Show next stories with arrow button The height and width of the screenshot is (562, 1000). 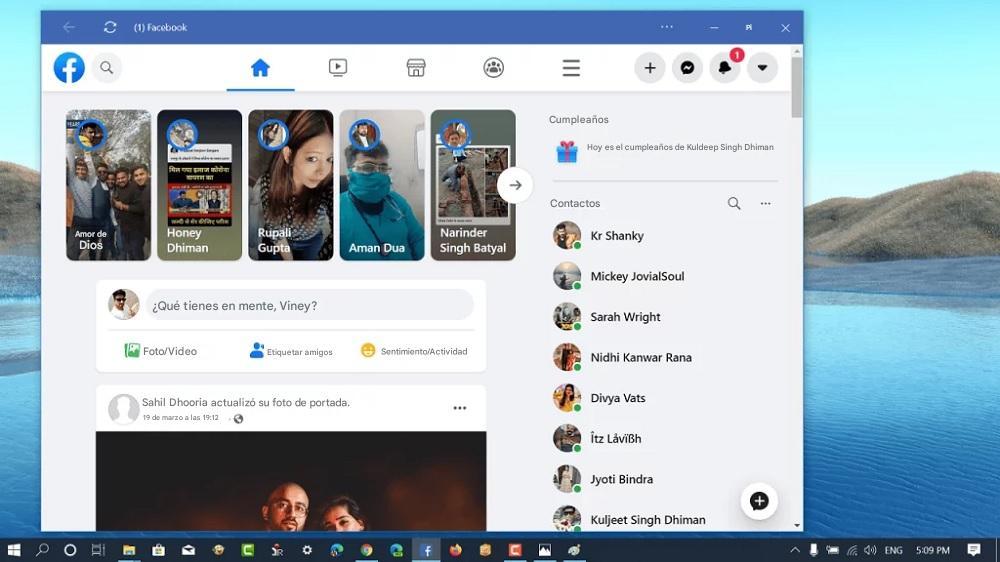click(515, 185)
